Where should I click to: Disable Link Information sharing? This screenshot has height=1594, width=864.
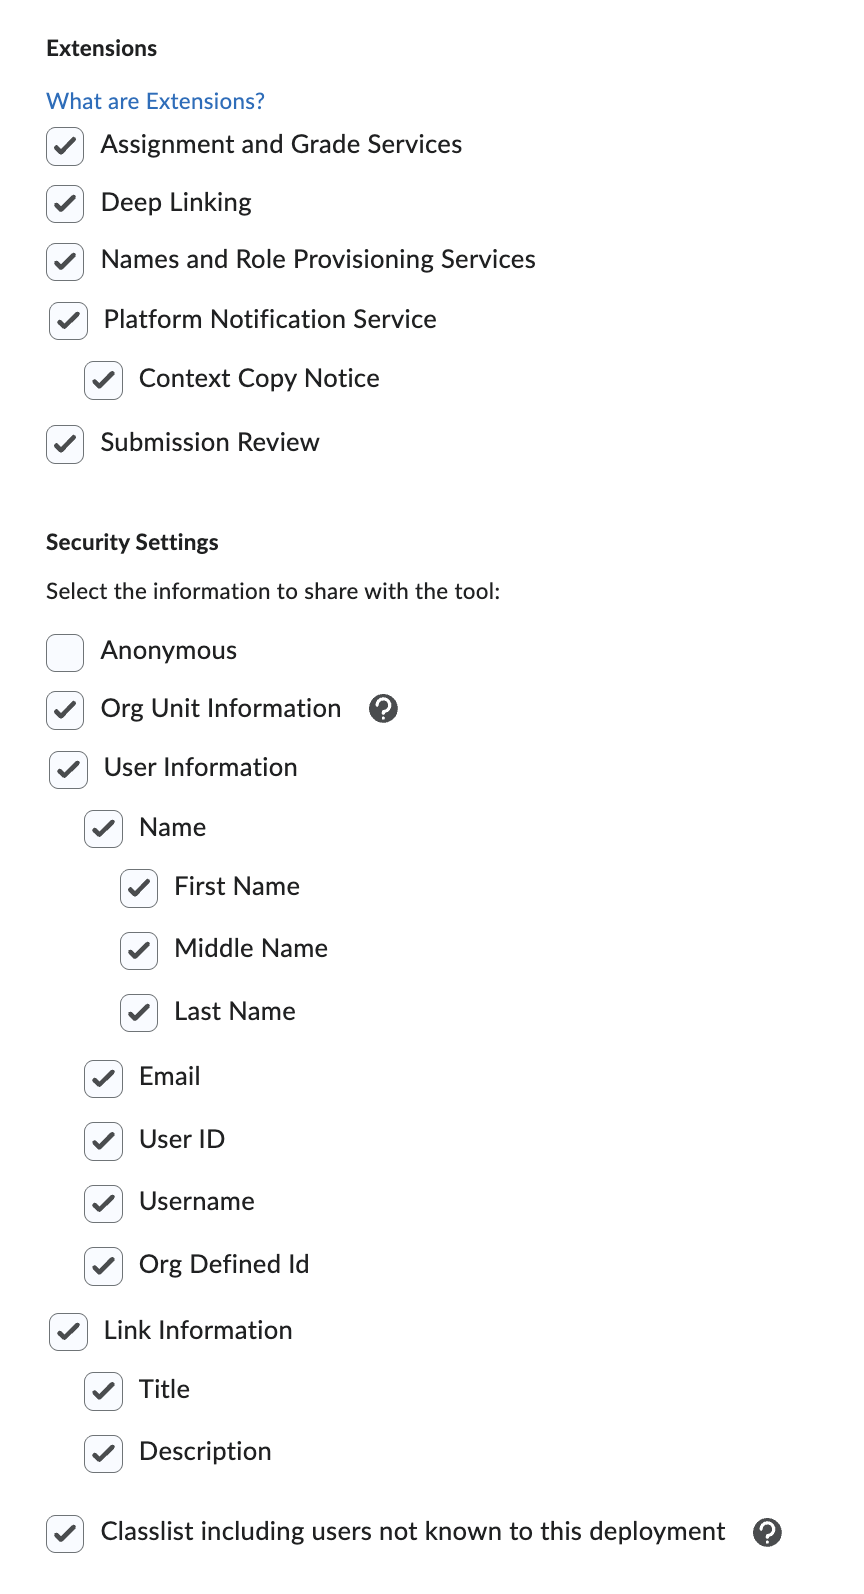(67, 1332)
